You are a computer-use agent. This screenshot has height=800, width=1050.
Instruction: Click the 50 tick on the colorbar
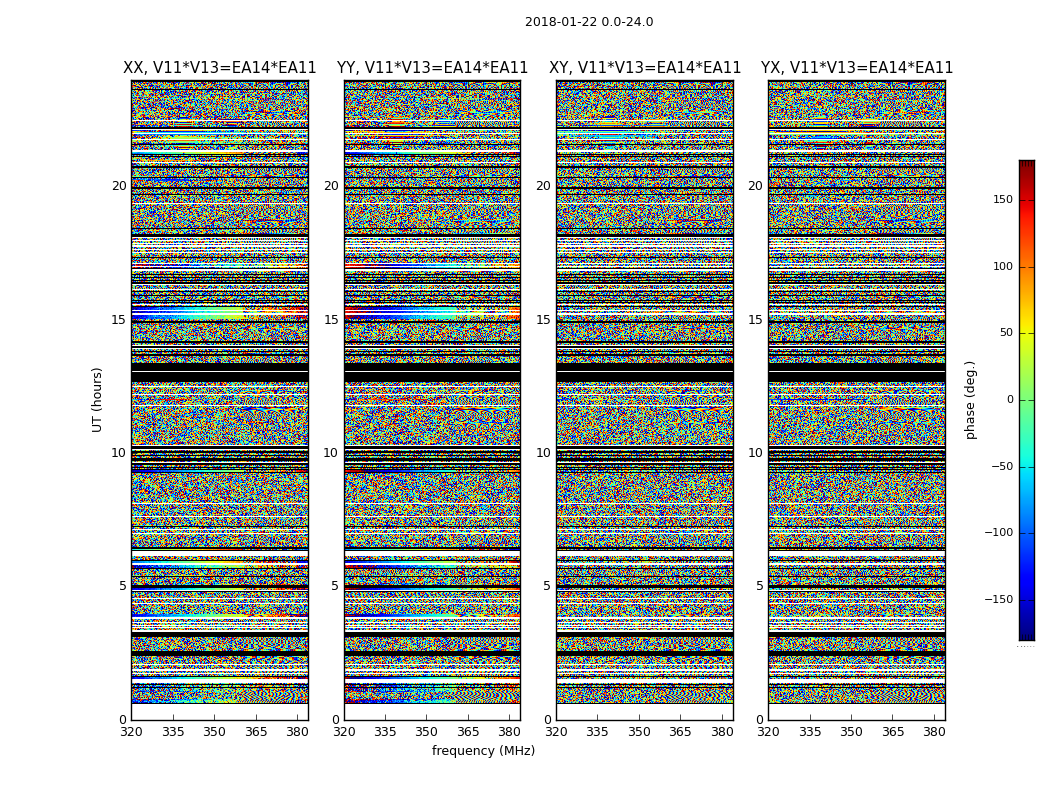pyautogui.click(x=1006, y=333)
